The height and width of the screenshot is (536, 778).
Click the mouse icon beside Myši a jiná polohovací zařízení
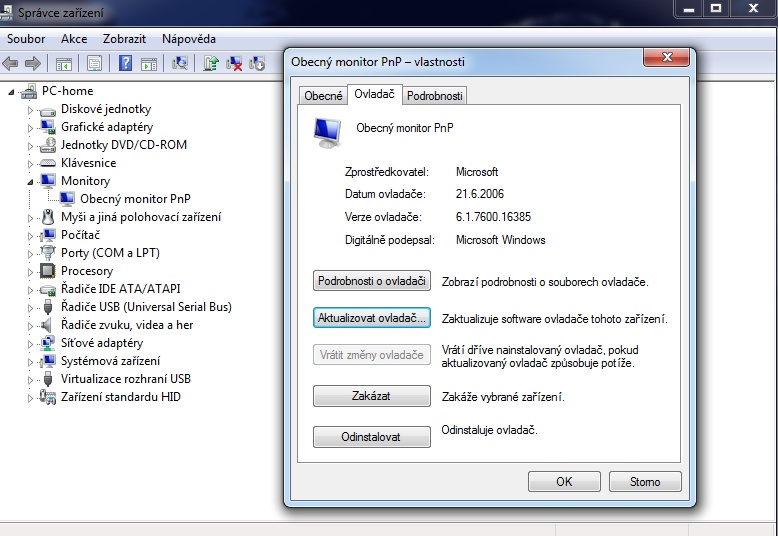[48, 217]
